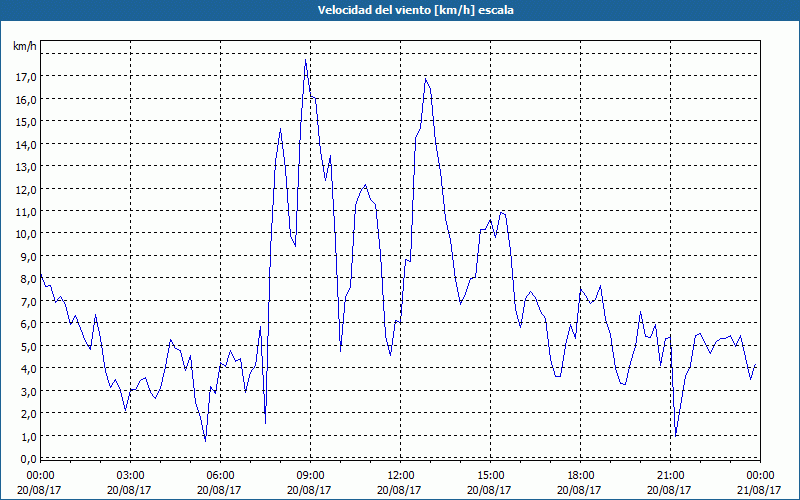Select the "21/08/17" date label
Image resolution: width=800 pixels, height=500 pixels.
point(760,490)
